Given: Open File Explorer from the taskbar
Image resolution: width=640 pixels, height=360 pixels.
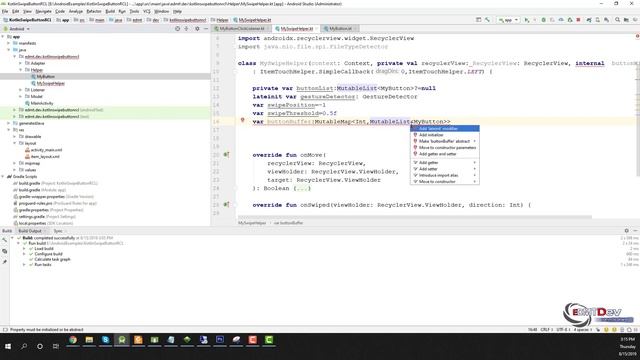Looking at the screenshot, I should (89, 340).
